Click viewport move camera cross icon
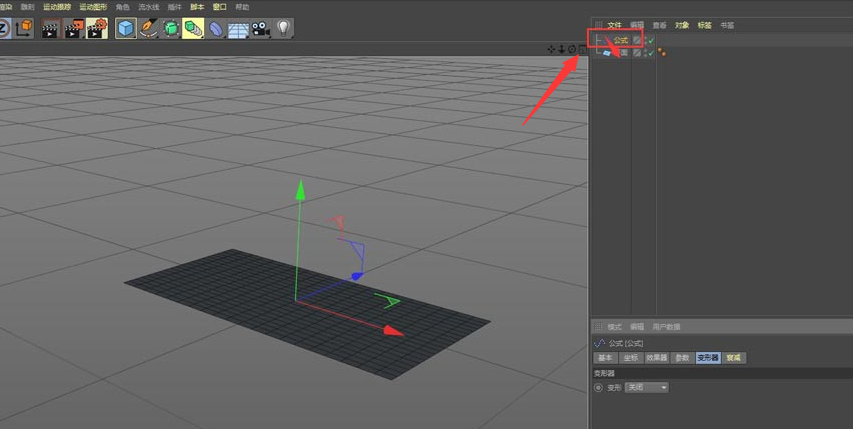This screenshot has width=853, height=429. click(551, 49)
